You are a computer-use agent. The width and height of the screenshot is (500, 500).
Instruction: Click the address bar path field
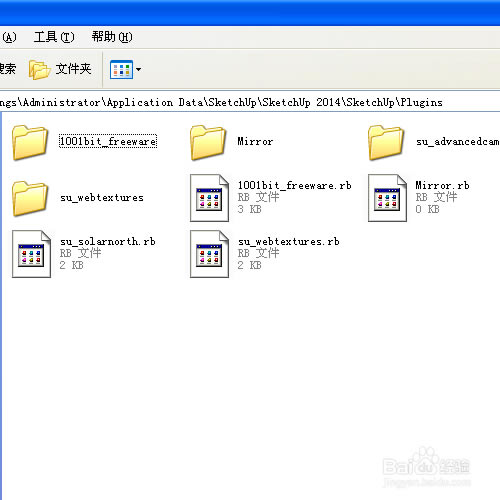coord(250,102)
